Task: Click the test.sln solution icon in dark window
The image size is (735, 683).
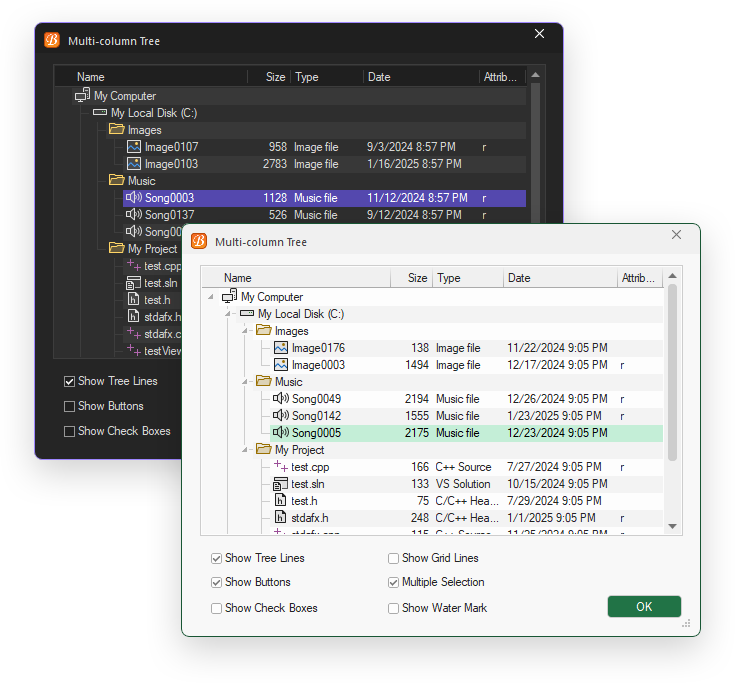Action: coord(134,283)
